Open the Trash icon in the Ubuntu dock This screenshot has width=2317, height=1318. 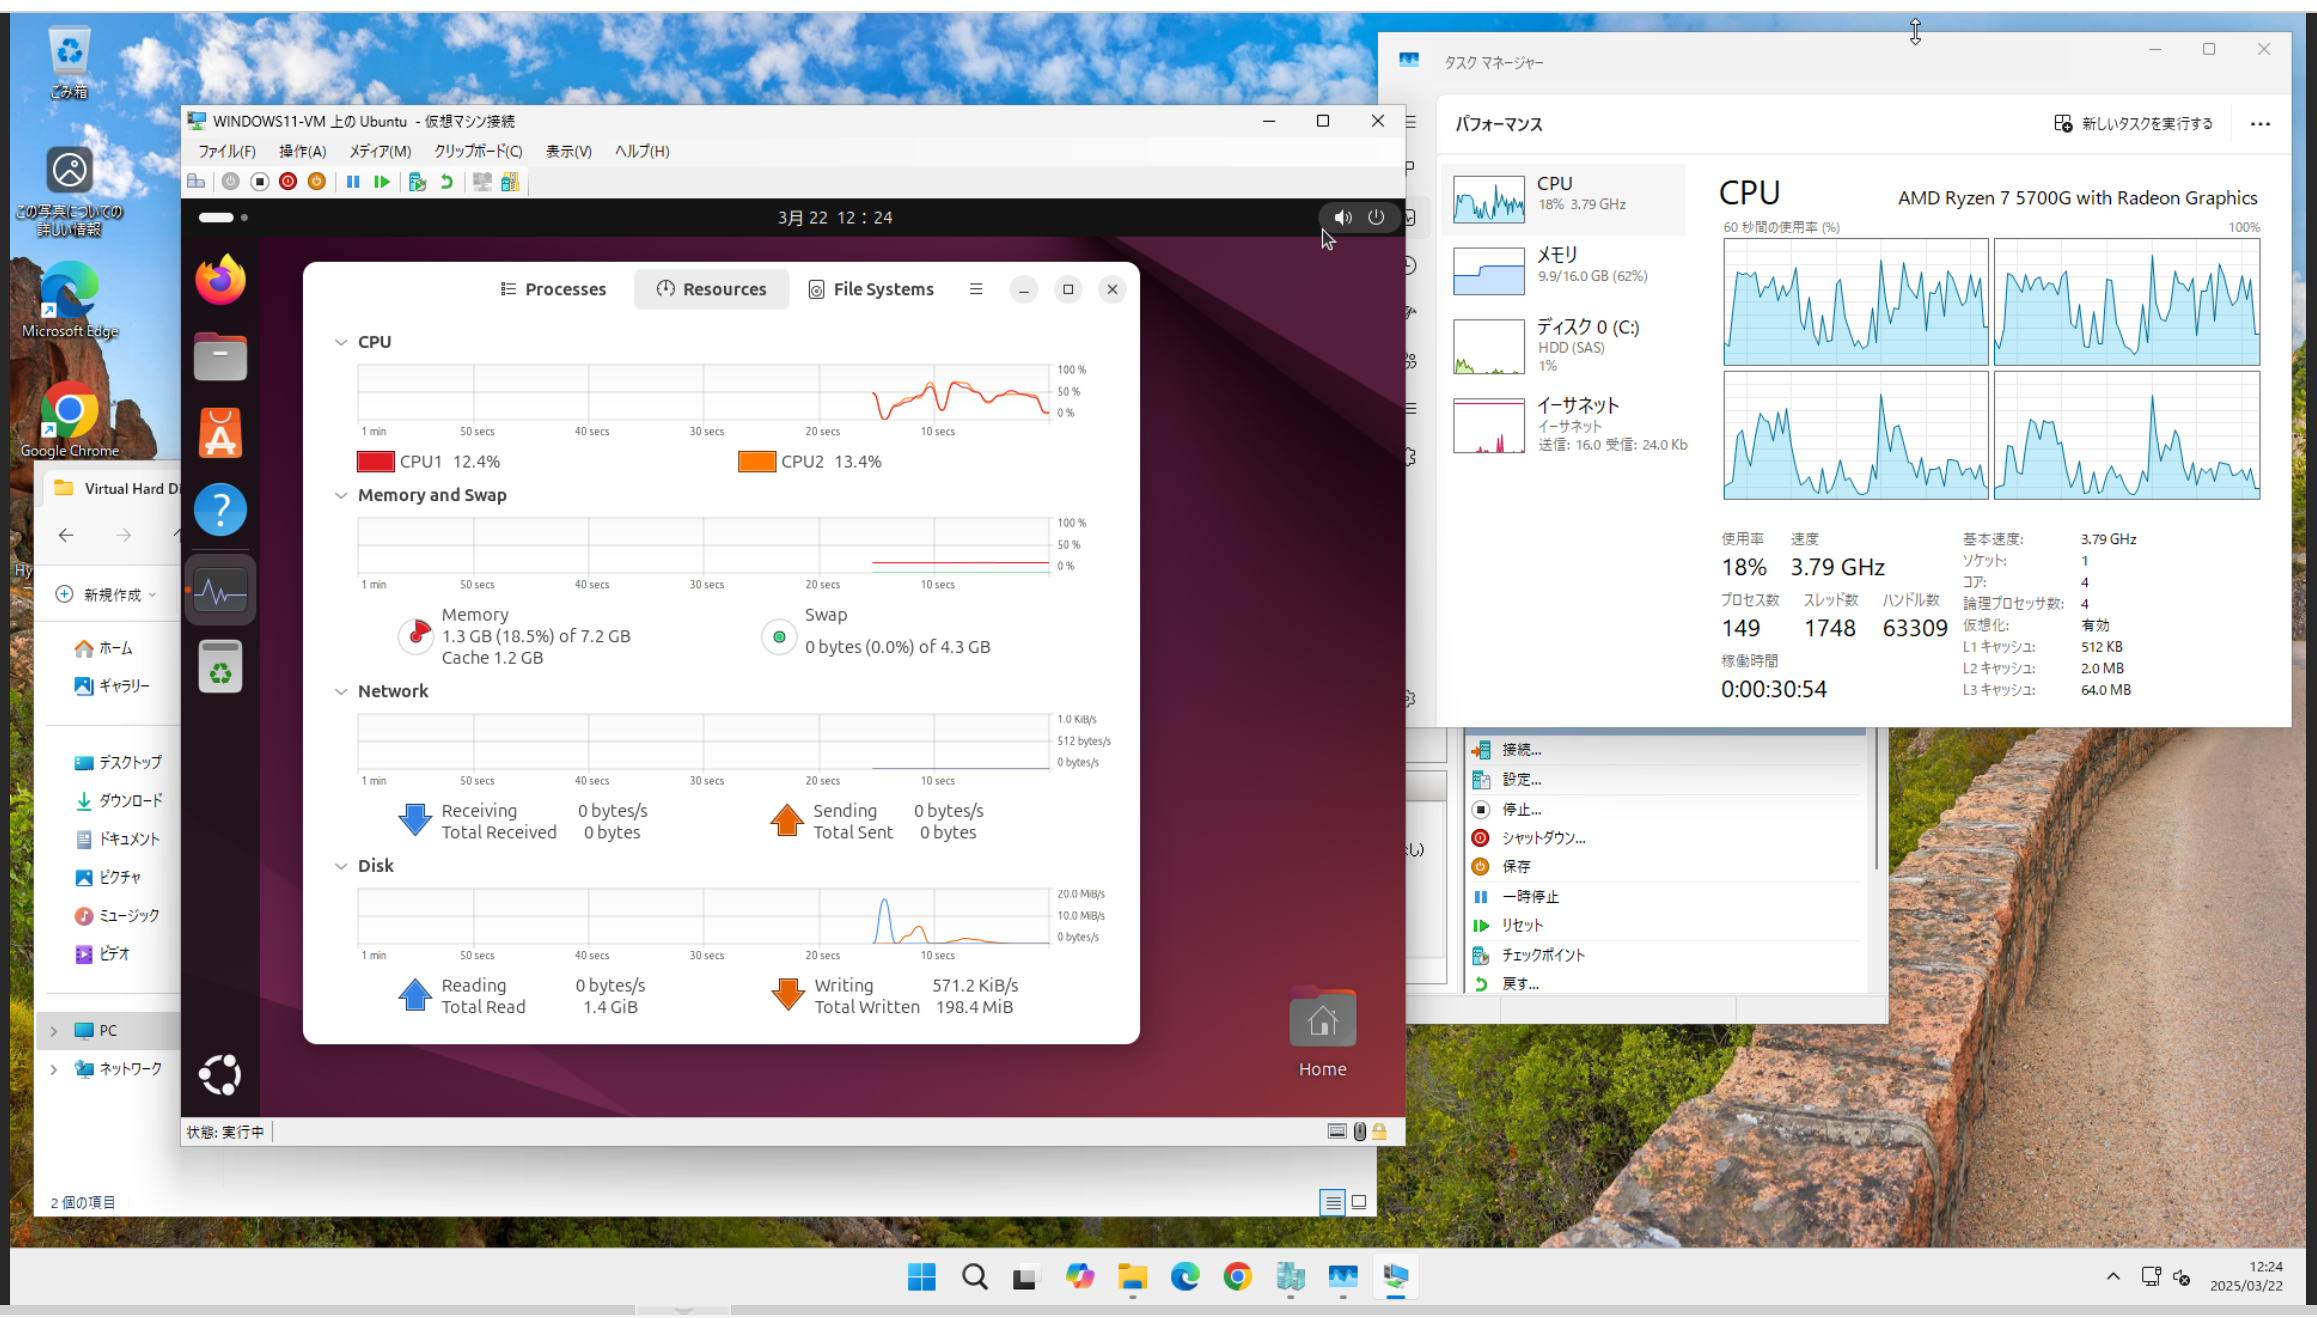220,667
